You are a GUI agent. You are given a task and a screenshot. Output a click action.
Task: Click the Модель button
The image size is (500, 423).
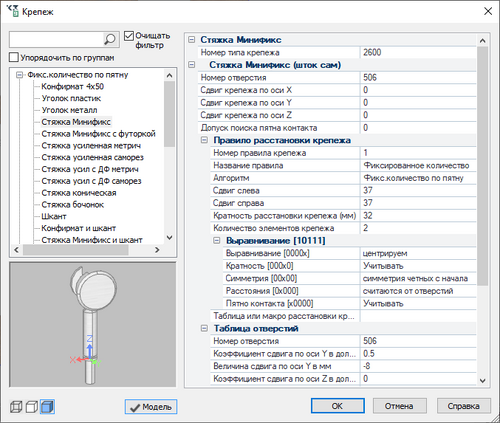(151, 407)
